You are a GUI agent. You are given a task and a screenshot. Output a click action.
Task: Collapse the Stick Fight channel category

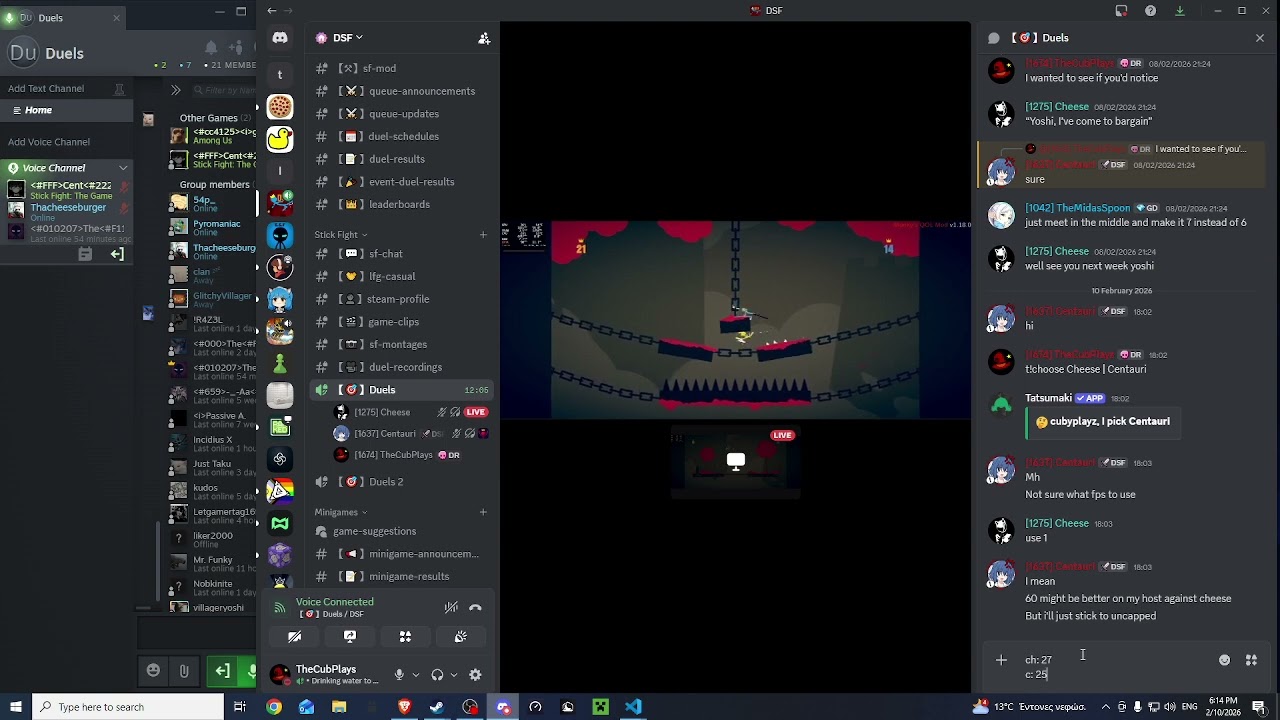pyautogui.click(x=341, y=235)
